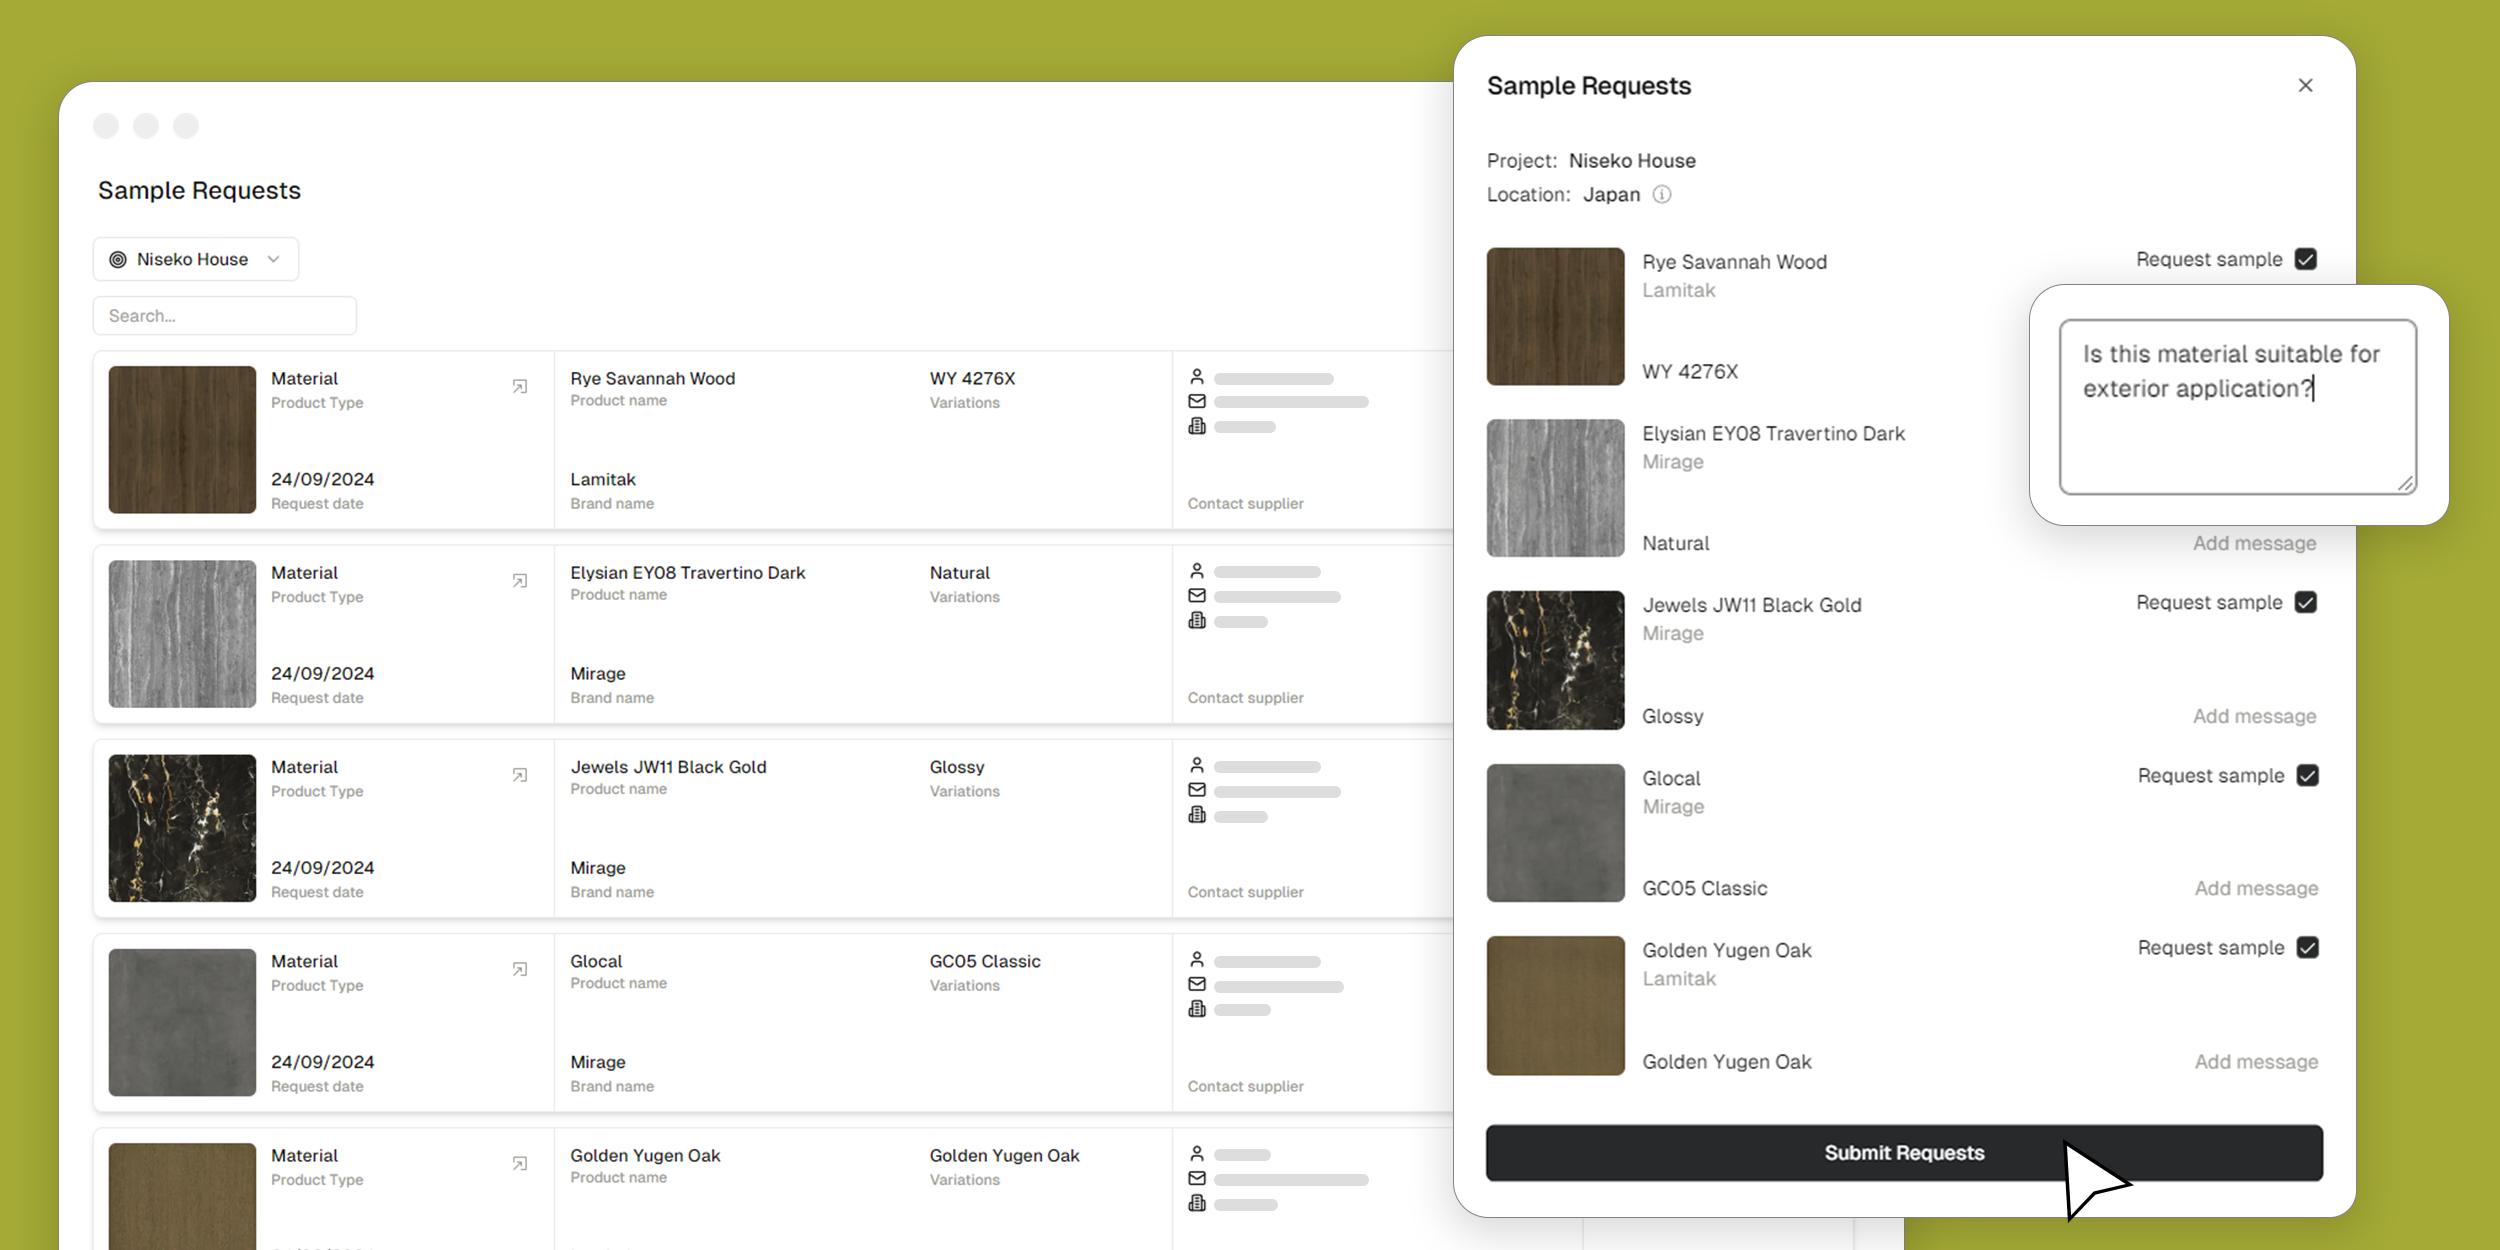This screenshot has width=2500, height=1250.
Task: Click the Natural variation in the list row
Action: click(x=960, y=573)
